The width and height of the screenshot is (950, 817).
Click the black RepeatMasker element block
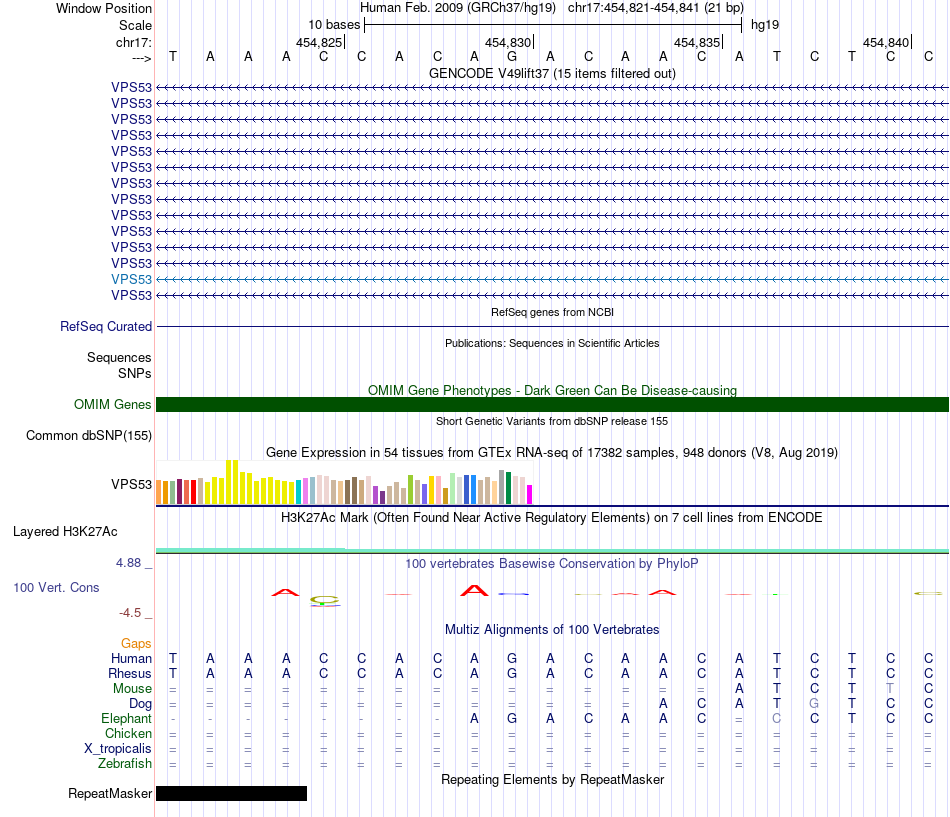(x=231, y=793)
